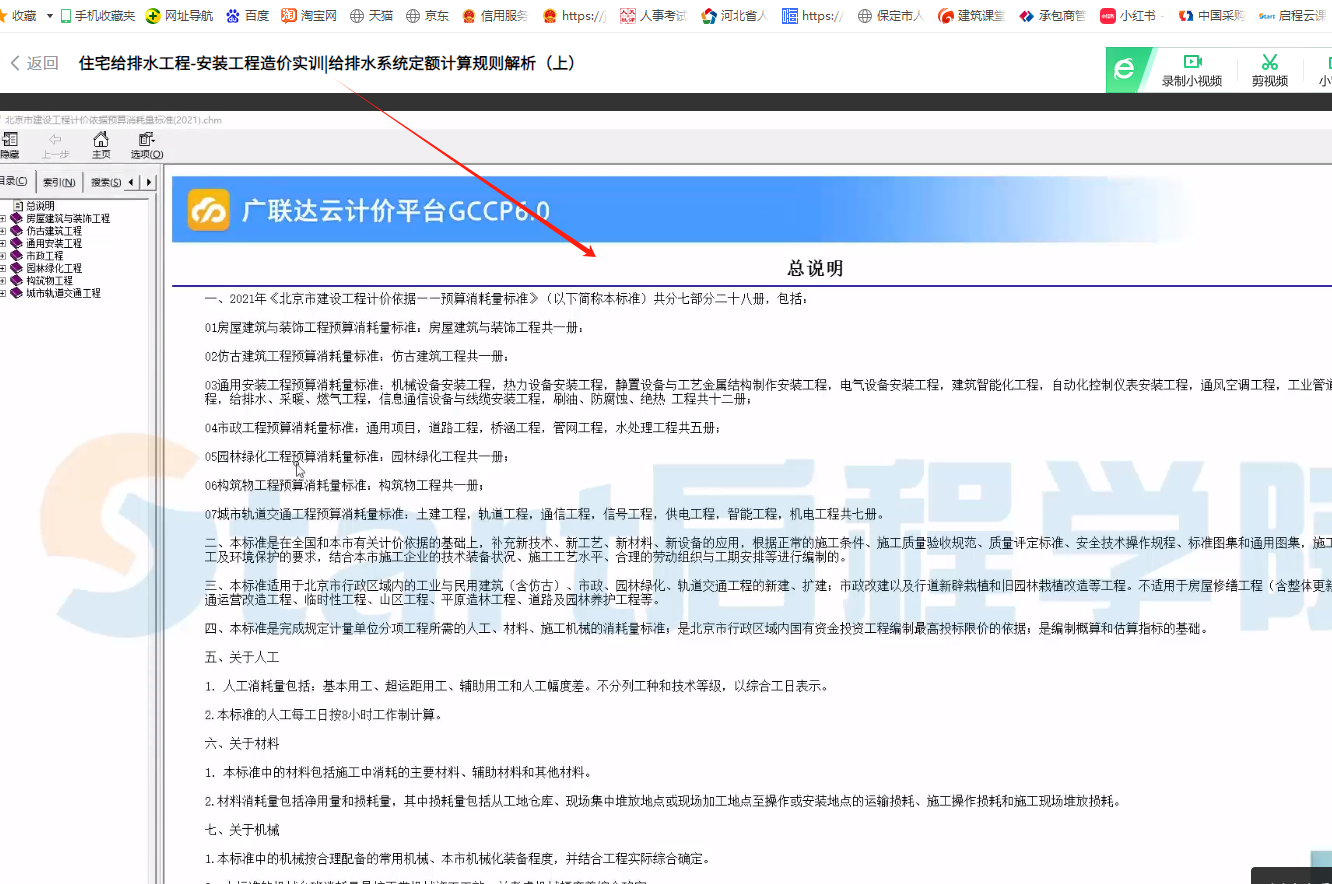Click the heading 五、关于人工
This screenshot has height=884, width=1332.
pos(242,657)
